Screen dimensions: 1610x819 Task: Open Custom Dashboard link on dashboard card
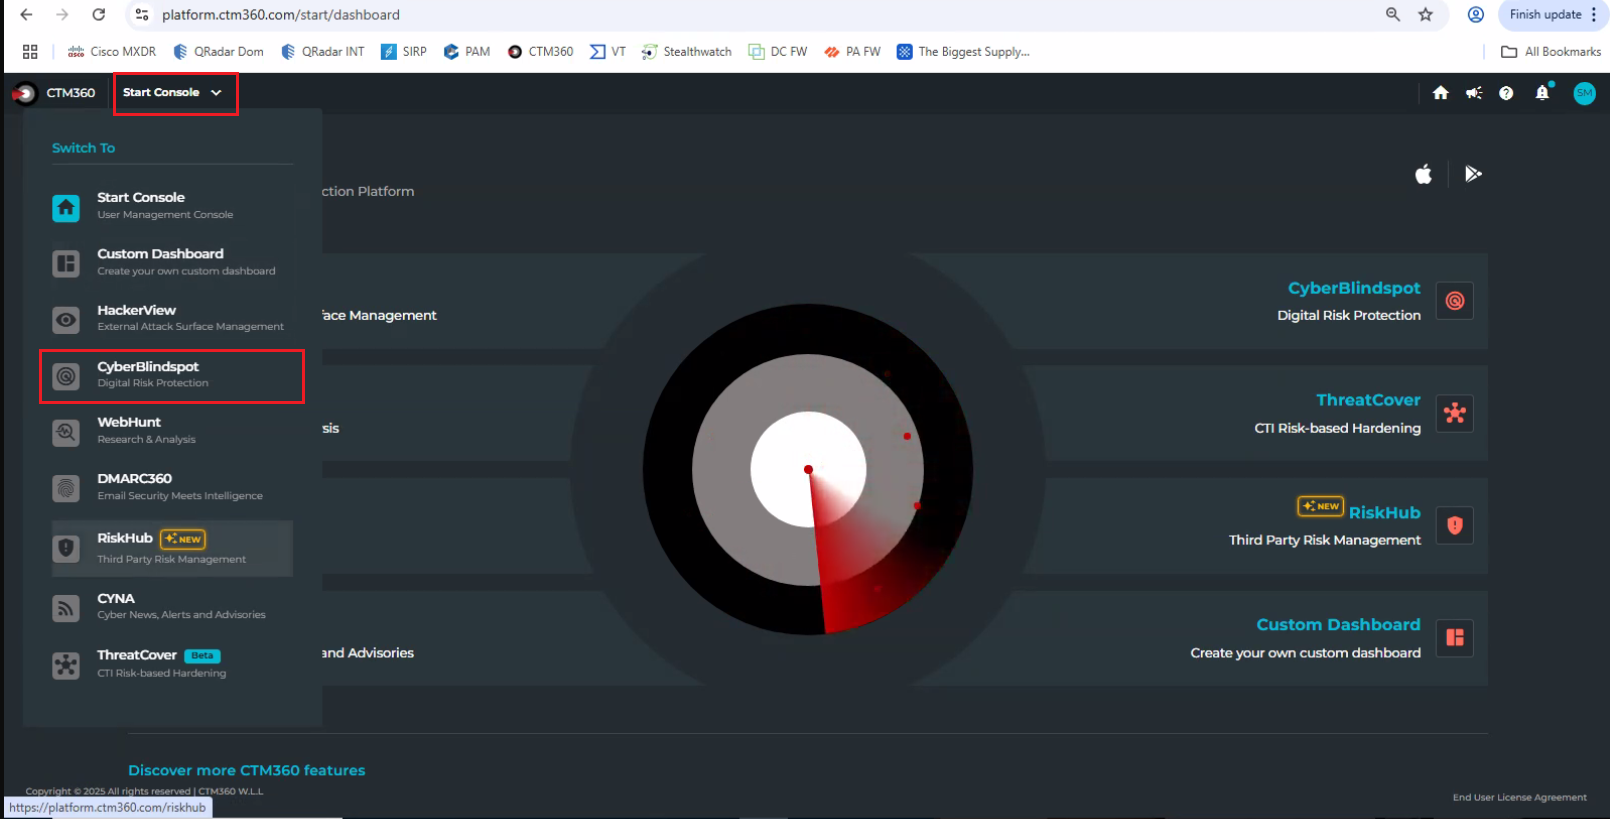(1338, 625)
